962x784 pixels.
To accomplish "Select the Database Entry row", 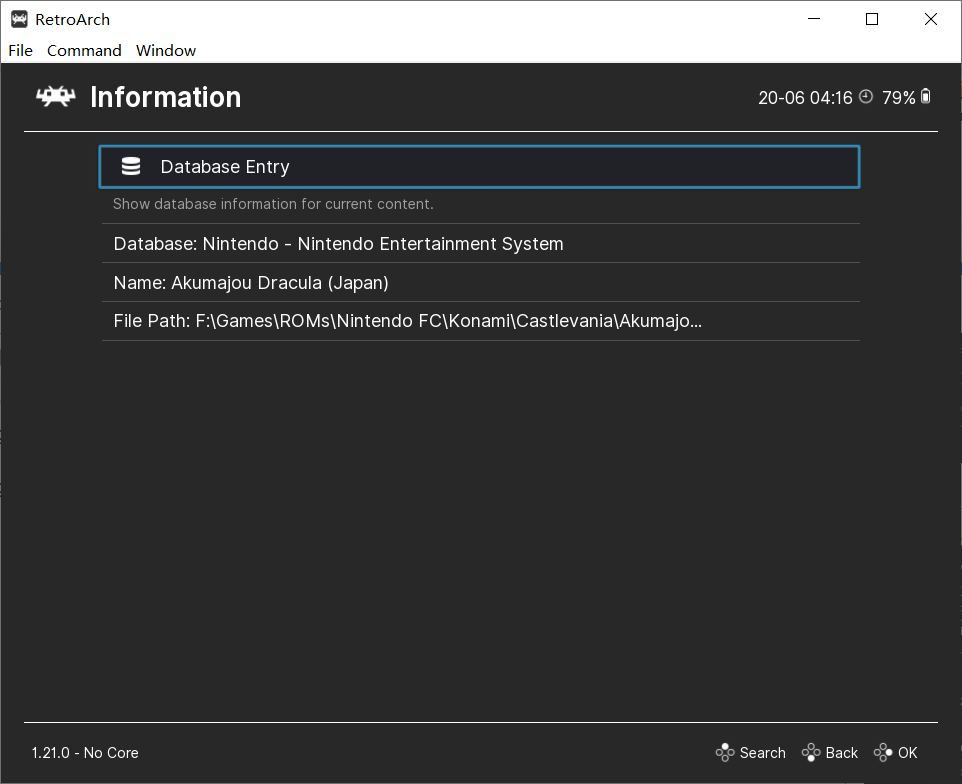I will (479, 167).
